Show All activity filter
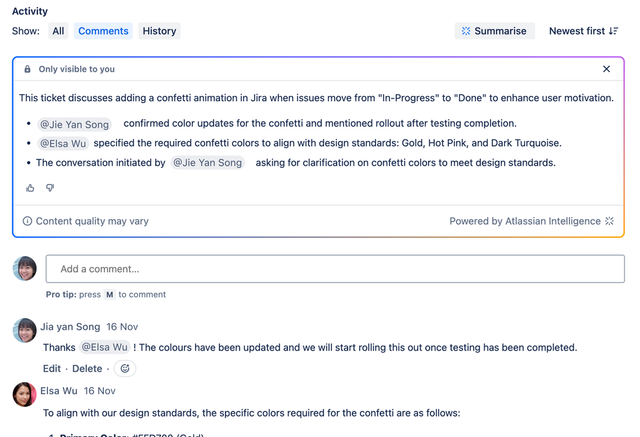The height and width of the screenshot is (437, 640). (x=58, y=31)
